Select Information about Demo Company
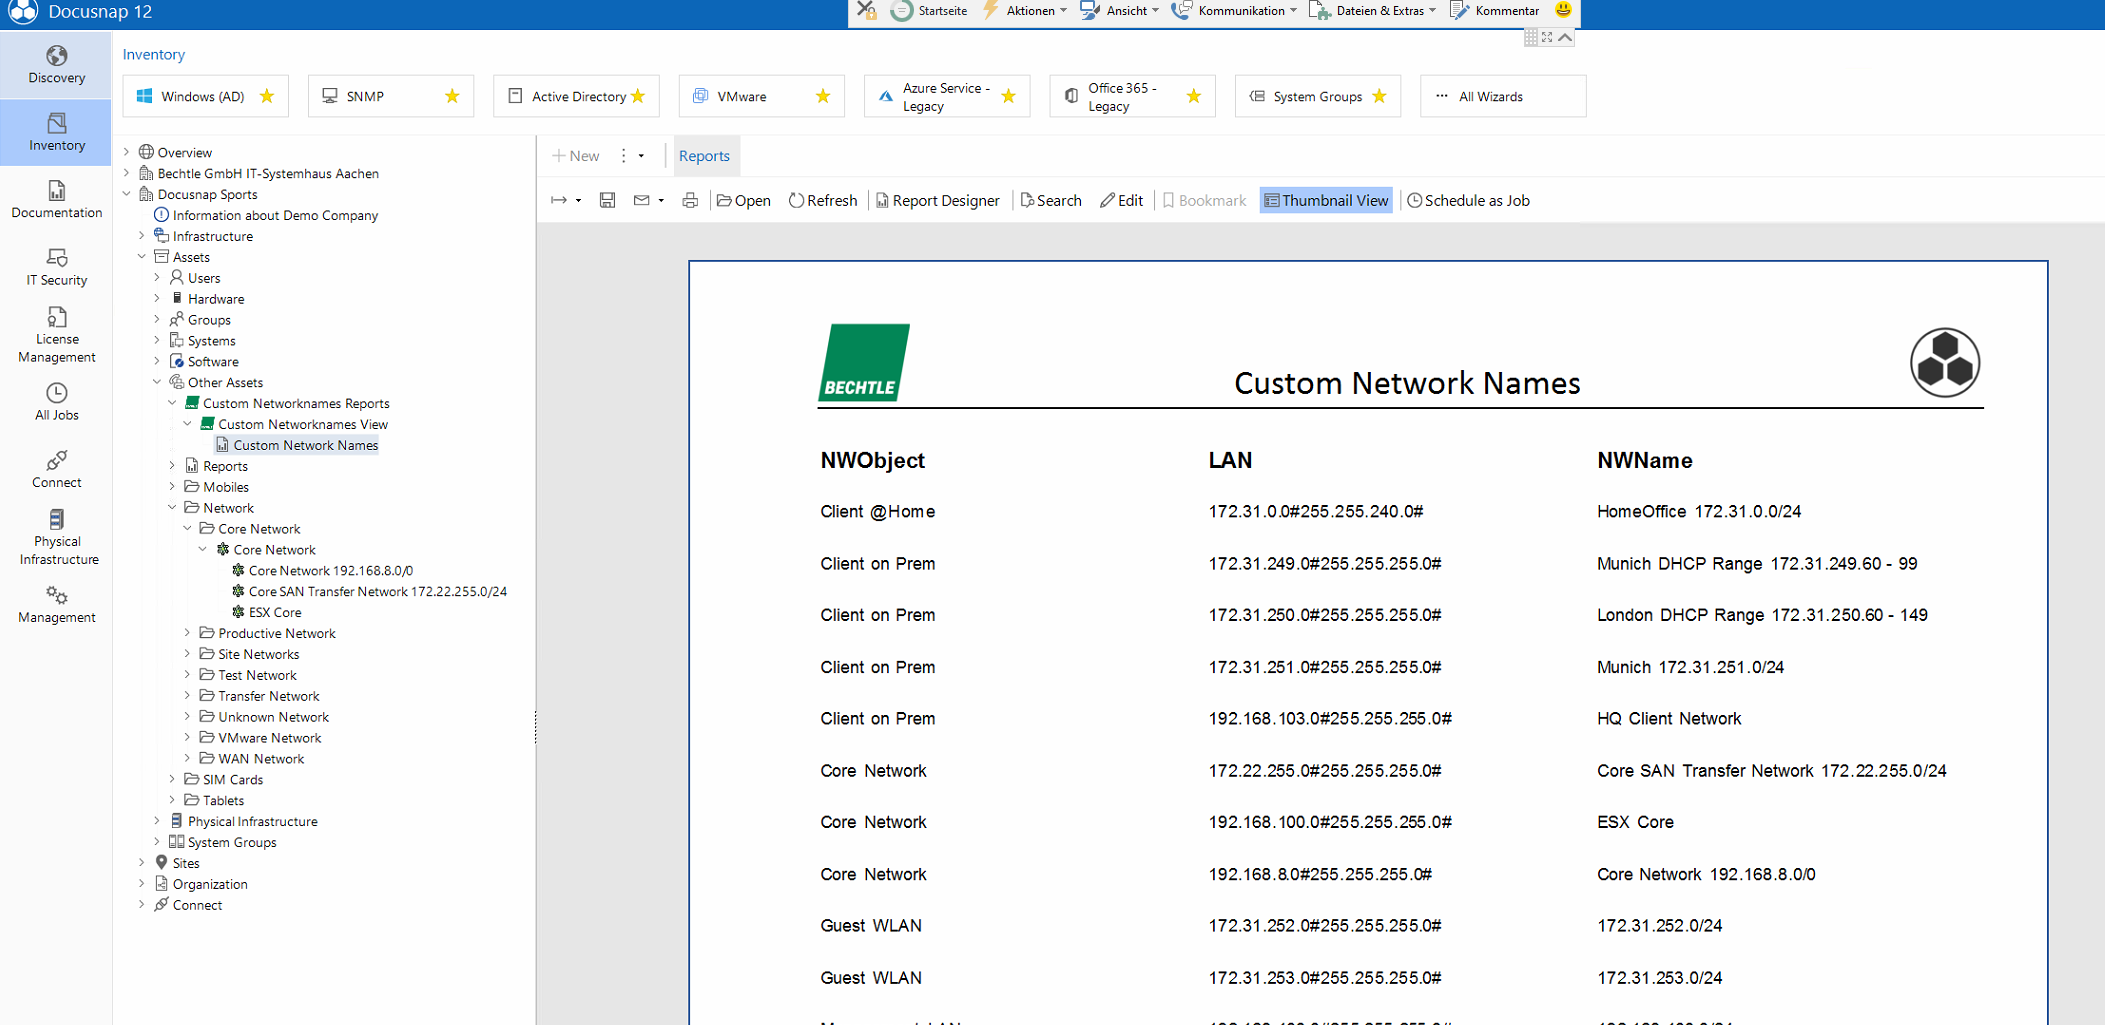 tap(275, 215)
